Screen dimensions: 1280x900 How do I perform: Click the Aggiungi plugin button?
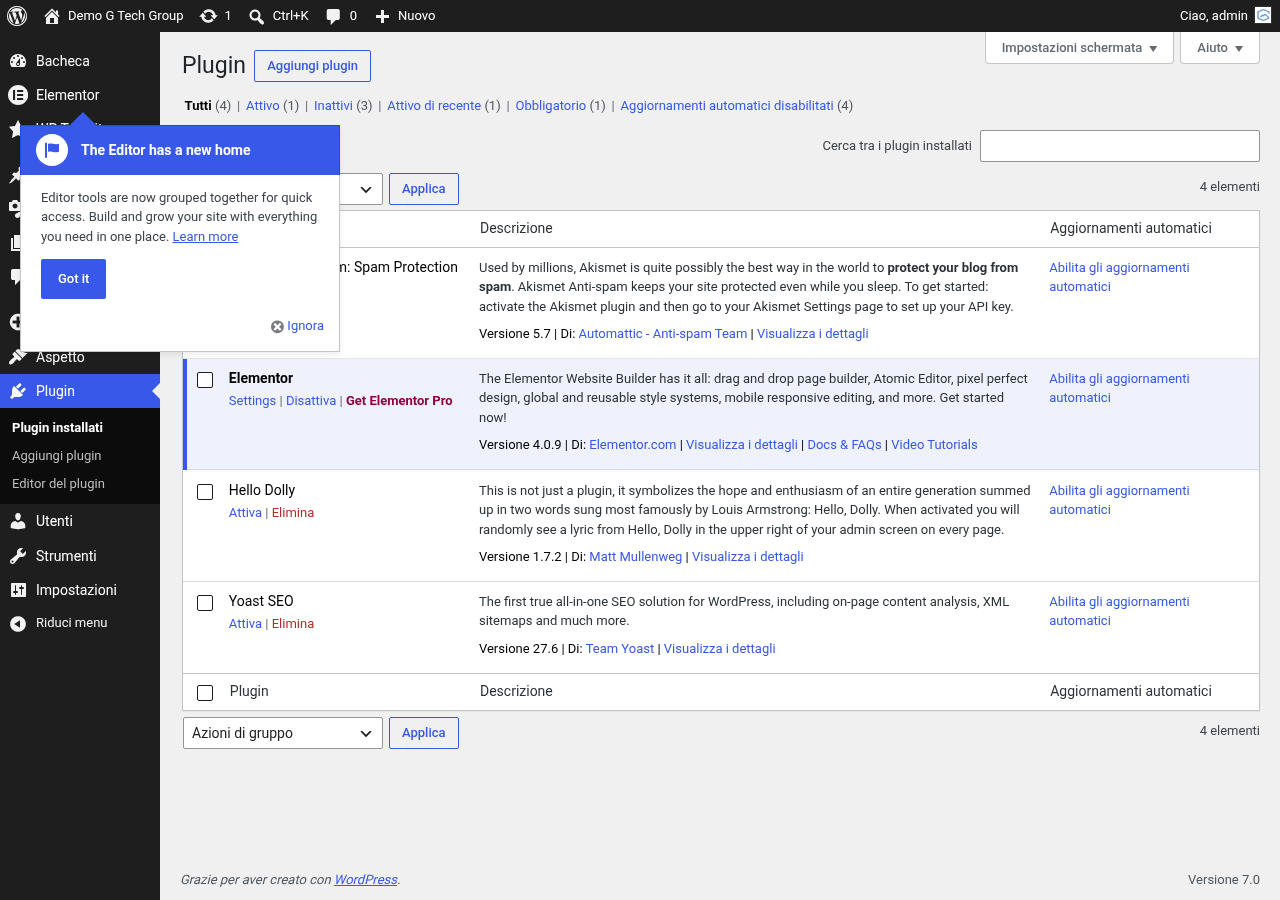312,66
